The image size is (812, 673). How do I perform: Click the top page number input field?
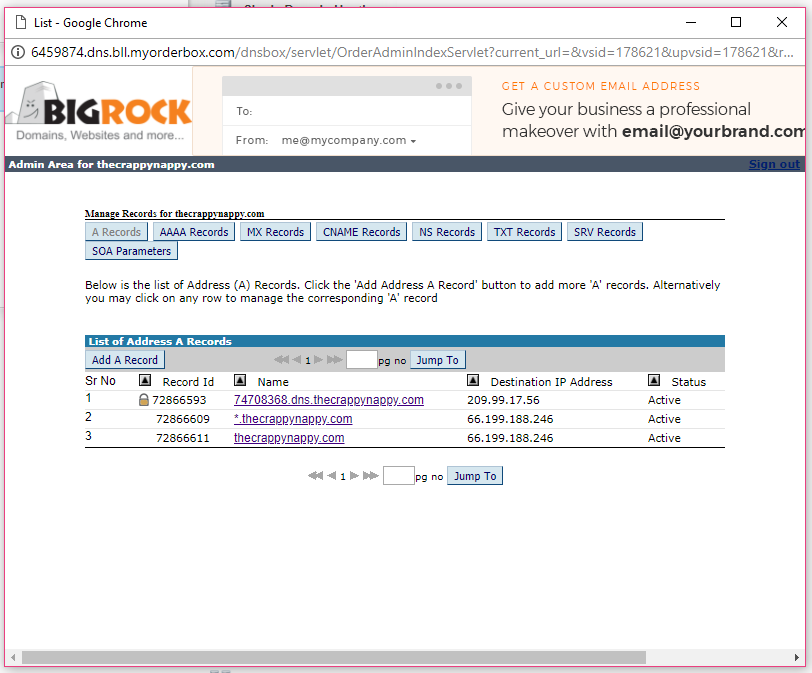361,359
